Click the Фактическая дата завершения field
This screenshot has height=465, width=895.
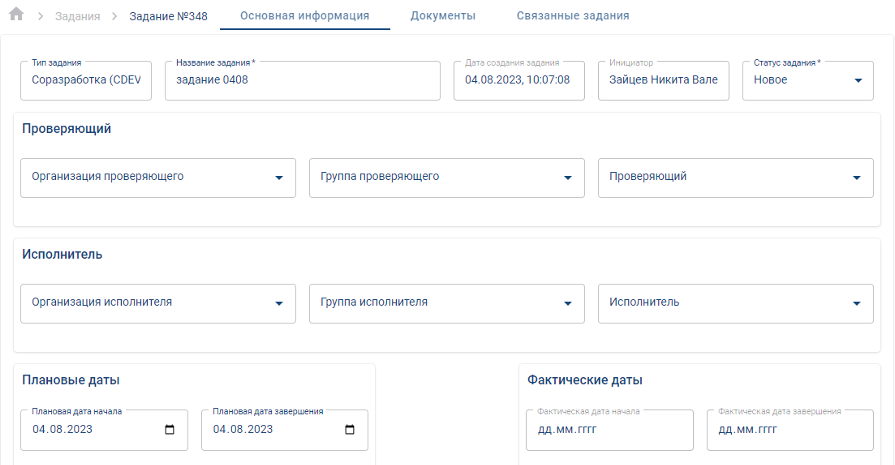[789, 430]
